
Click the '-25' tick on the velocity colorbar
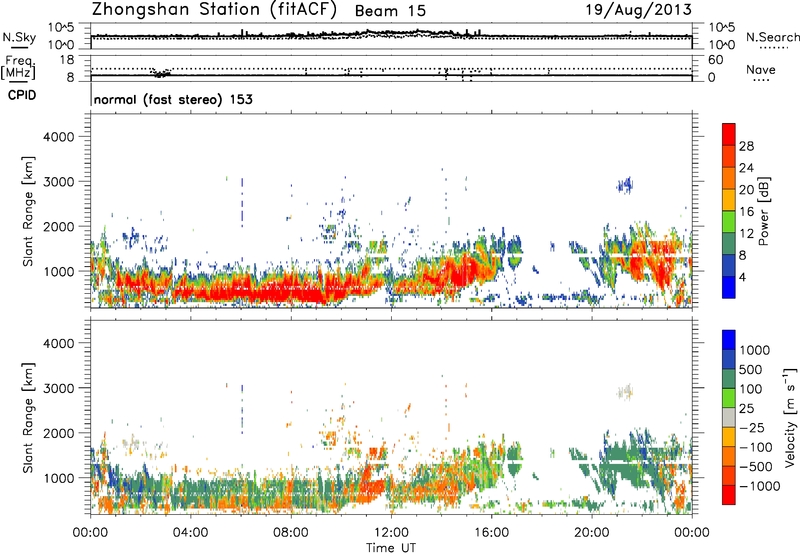pyautogui.click(x=752, y=427)
